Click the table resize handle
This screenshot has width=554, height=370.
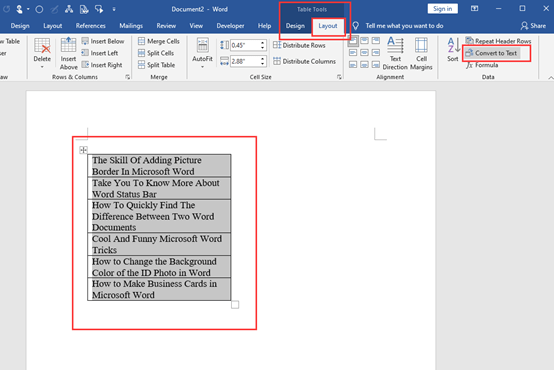[235, 305]
